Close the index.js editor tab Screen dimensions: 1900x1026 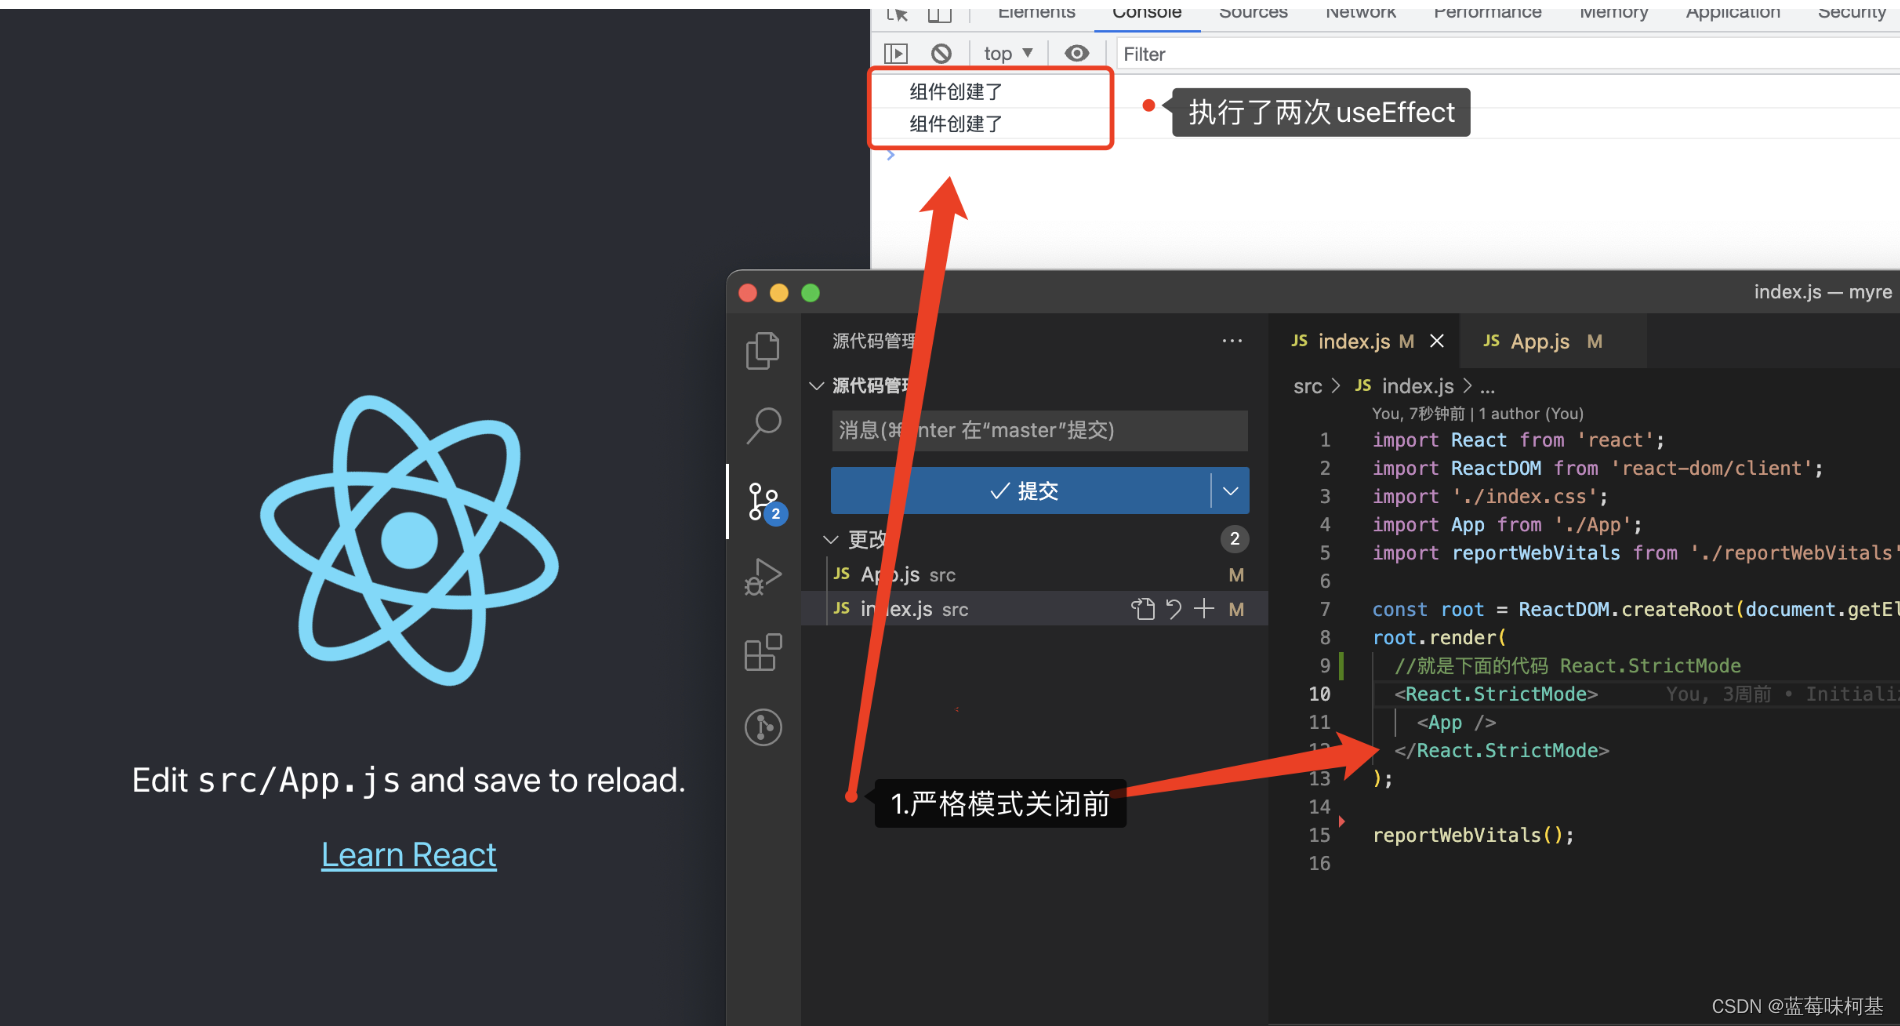(1437, 341)
